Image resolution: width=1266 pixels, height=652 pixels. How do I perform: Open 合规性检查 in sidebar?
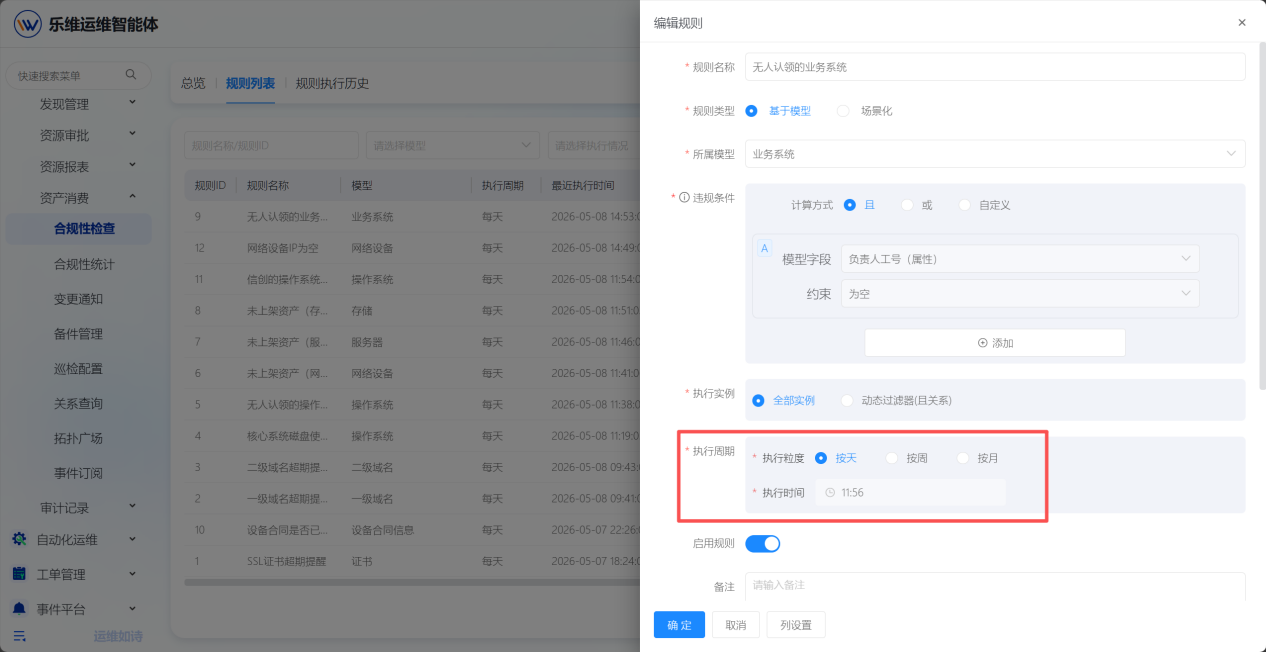(x=79, y=228)
